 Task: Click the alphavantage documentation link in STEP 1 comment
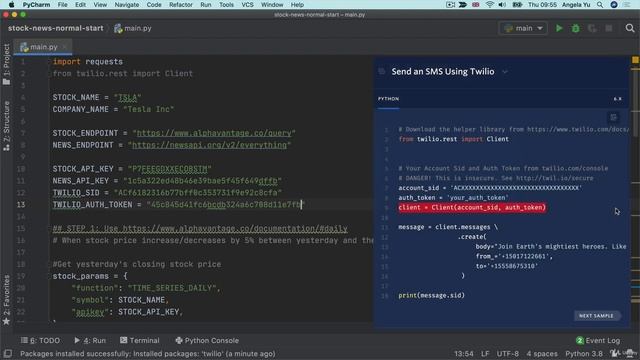click(x=235, y=229)
